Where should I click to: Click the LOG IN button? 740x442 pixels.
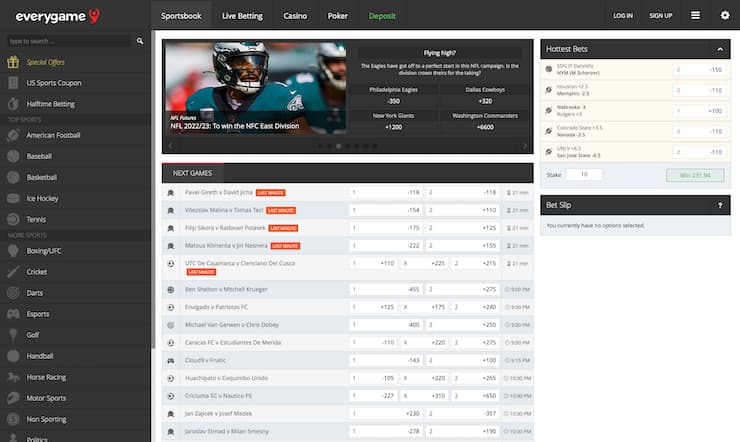tap(622, 16)
